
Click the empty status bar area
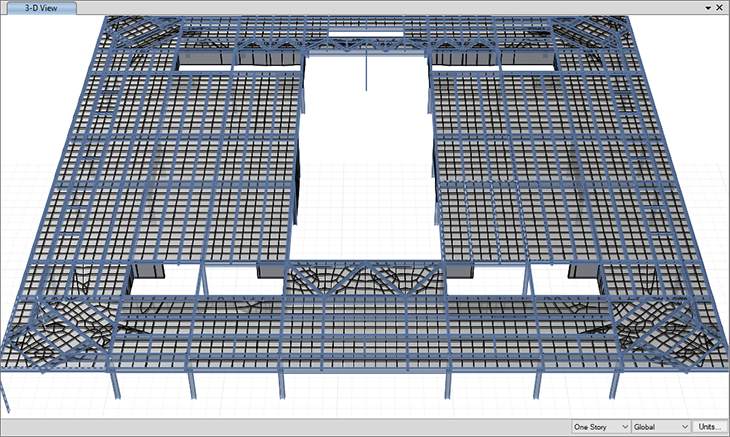click(280, 427)
